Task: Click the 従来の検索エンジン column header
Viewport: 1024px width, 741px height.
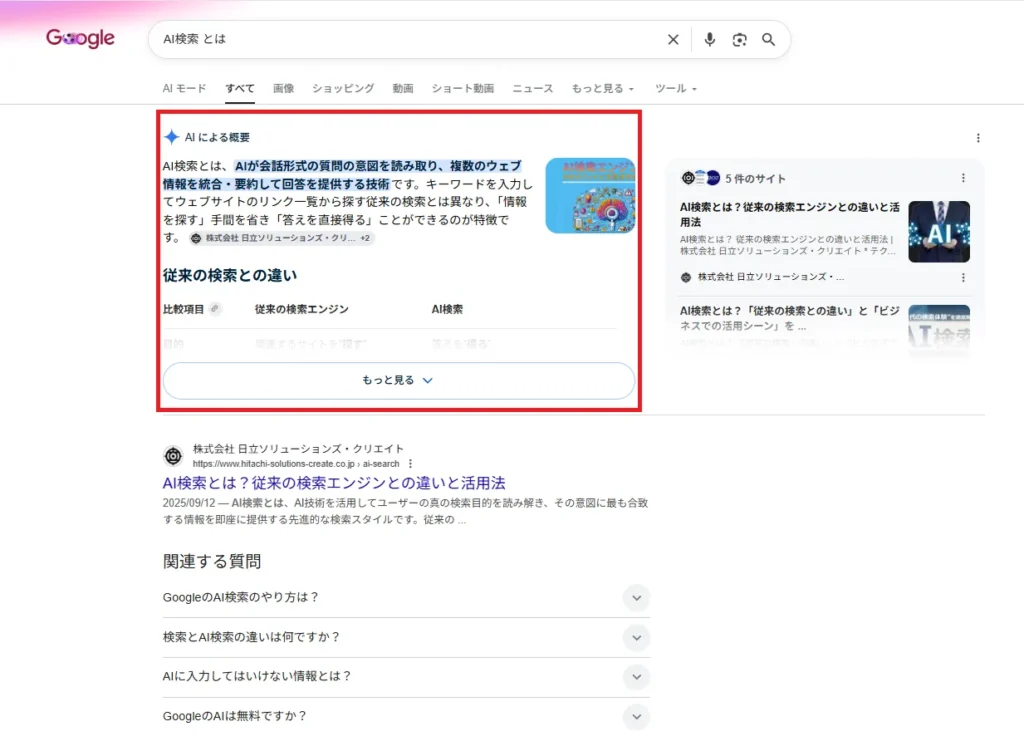Action: click(x=302, y=309)
